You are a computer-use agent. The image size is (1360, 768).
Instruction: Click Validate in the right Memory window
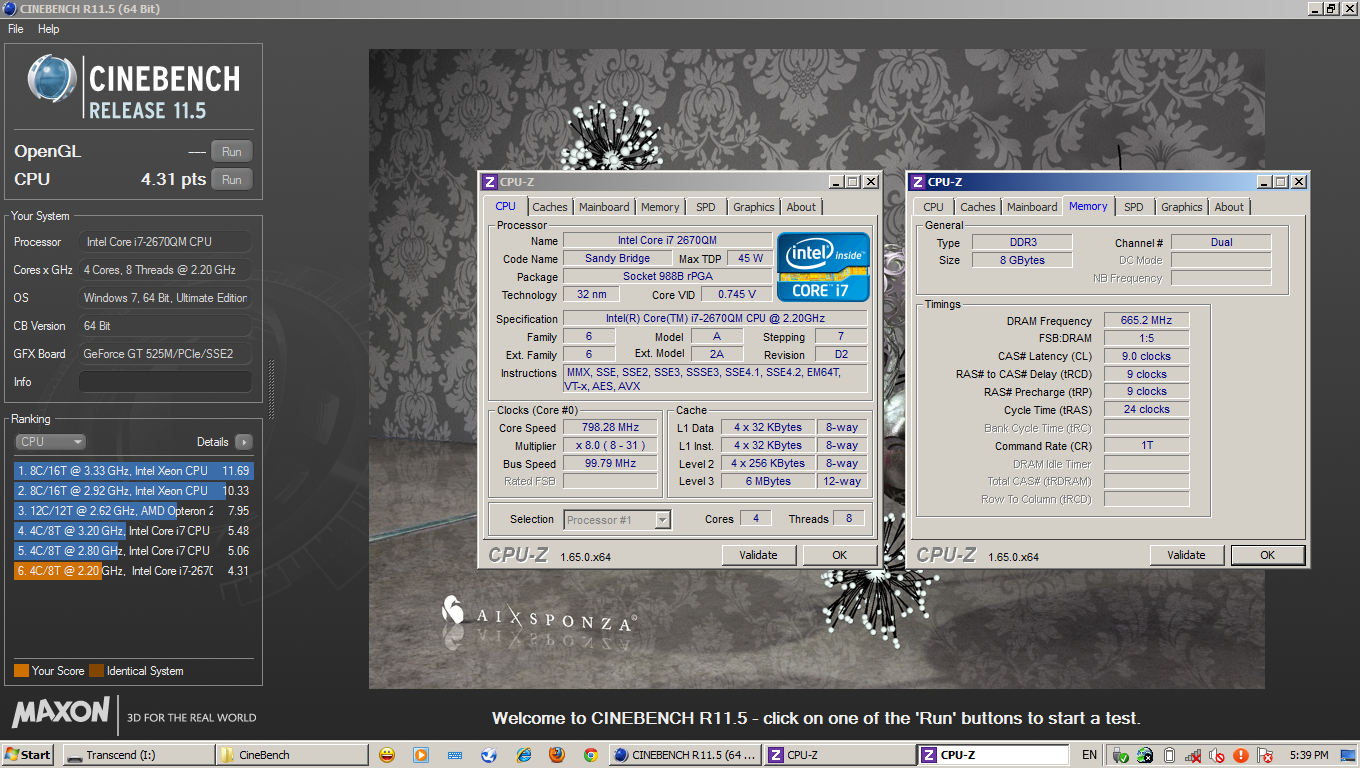point(1186,555)
